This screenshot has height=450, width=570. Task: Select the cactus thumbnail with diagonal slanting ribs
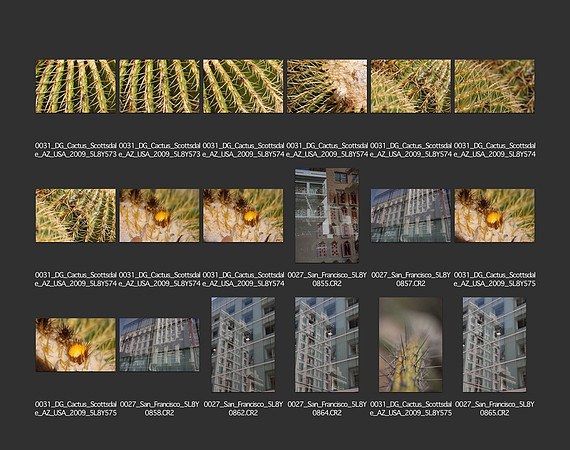243,86
